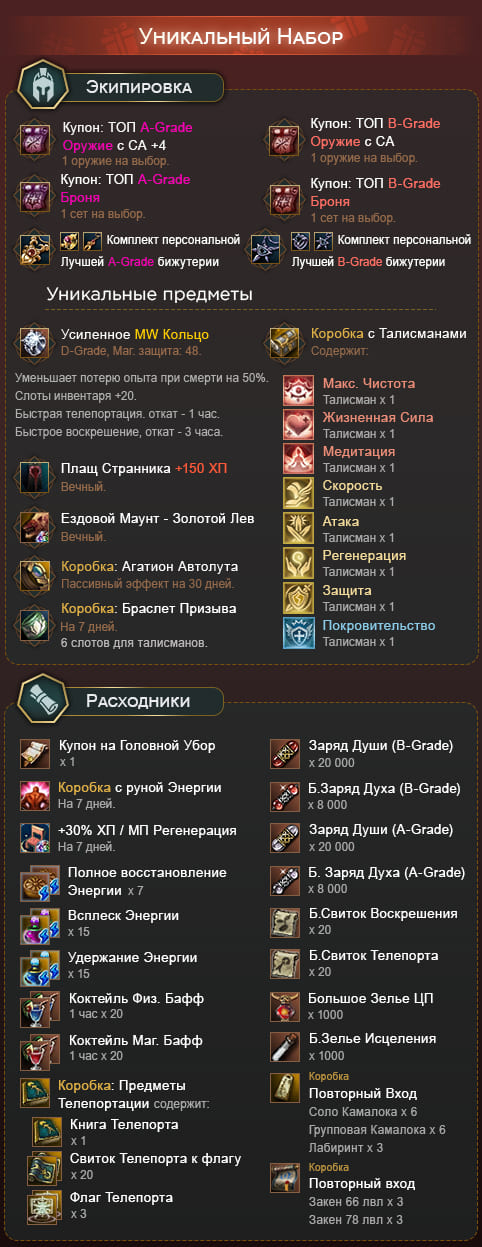Click the Заряд Души (B-Grade) icon
The image size is (482, 1247).
pos(286,753)
